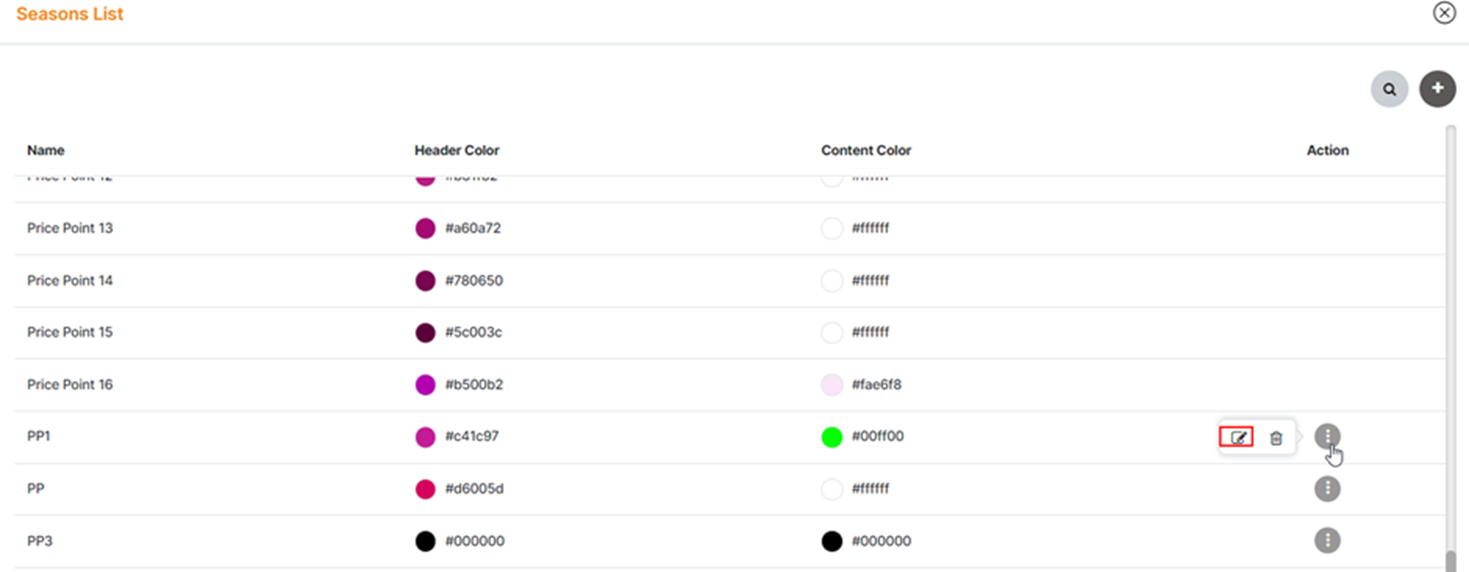1469x572 pixels.
Task: Click the green #00ff00 content color swatch
Action: pyautogui.click(x=832, y=437)
